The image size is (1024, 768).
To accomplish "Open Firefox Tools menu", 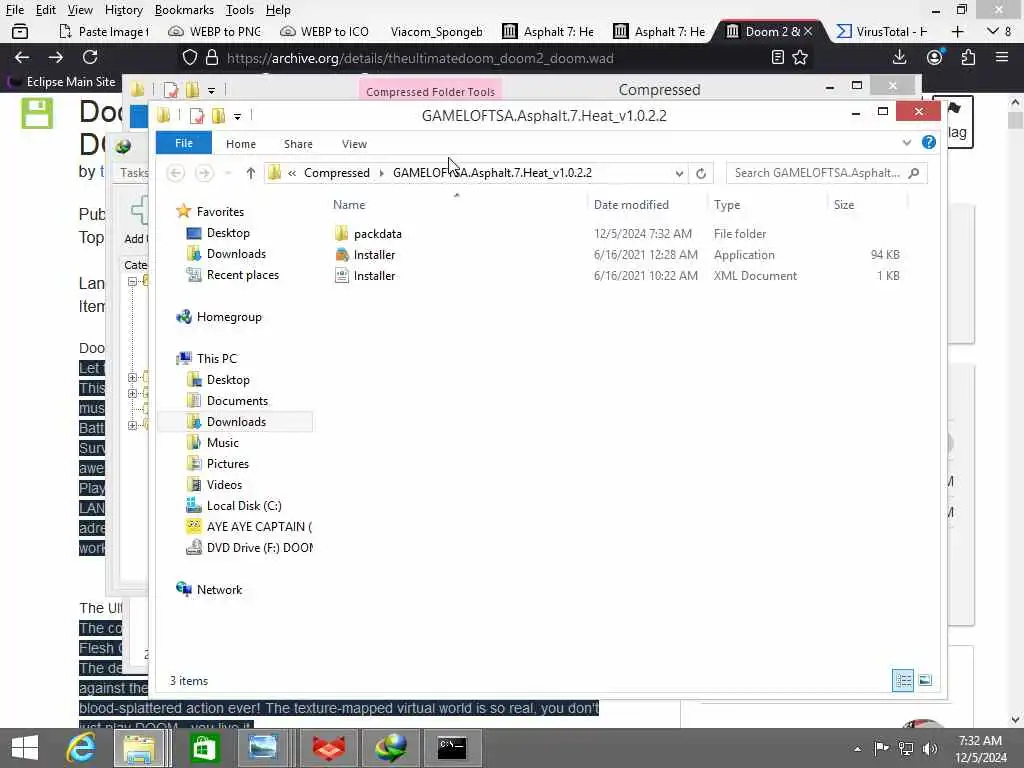I will 240,10.
